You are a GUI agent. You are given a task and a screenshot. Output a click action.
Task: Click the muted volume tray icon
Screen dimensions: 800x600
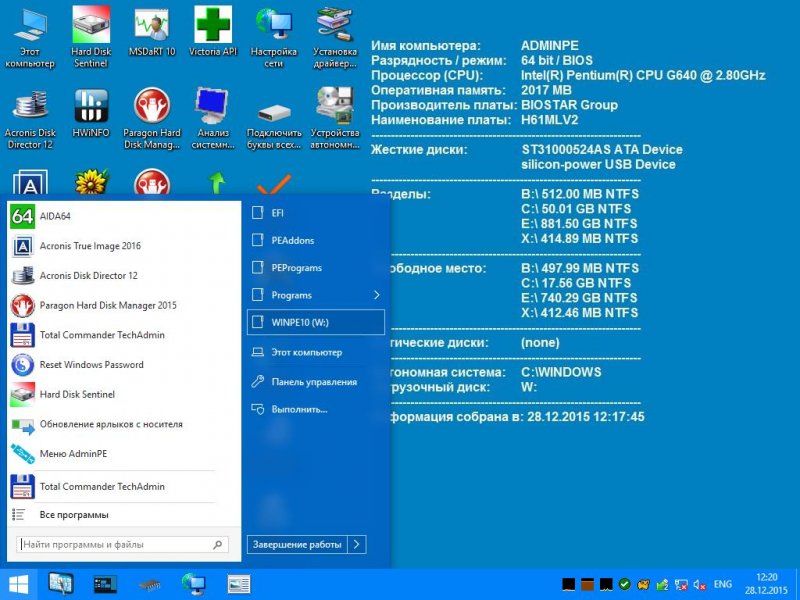coord(699,585)
